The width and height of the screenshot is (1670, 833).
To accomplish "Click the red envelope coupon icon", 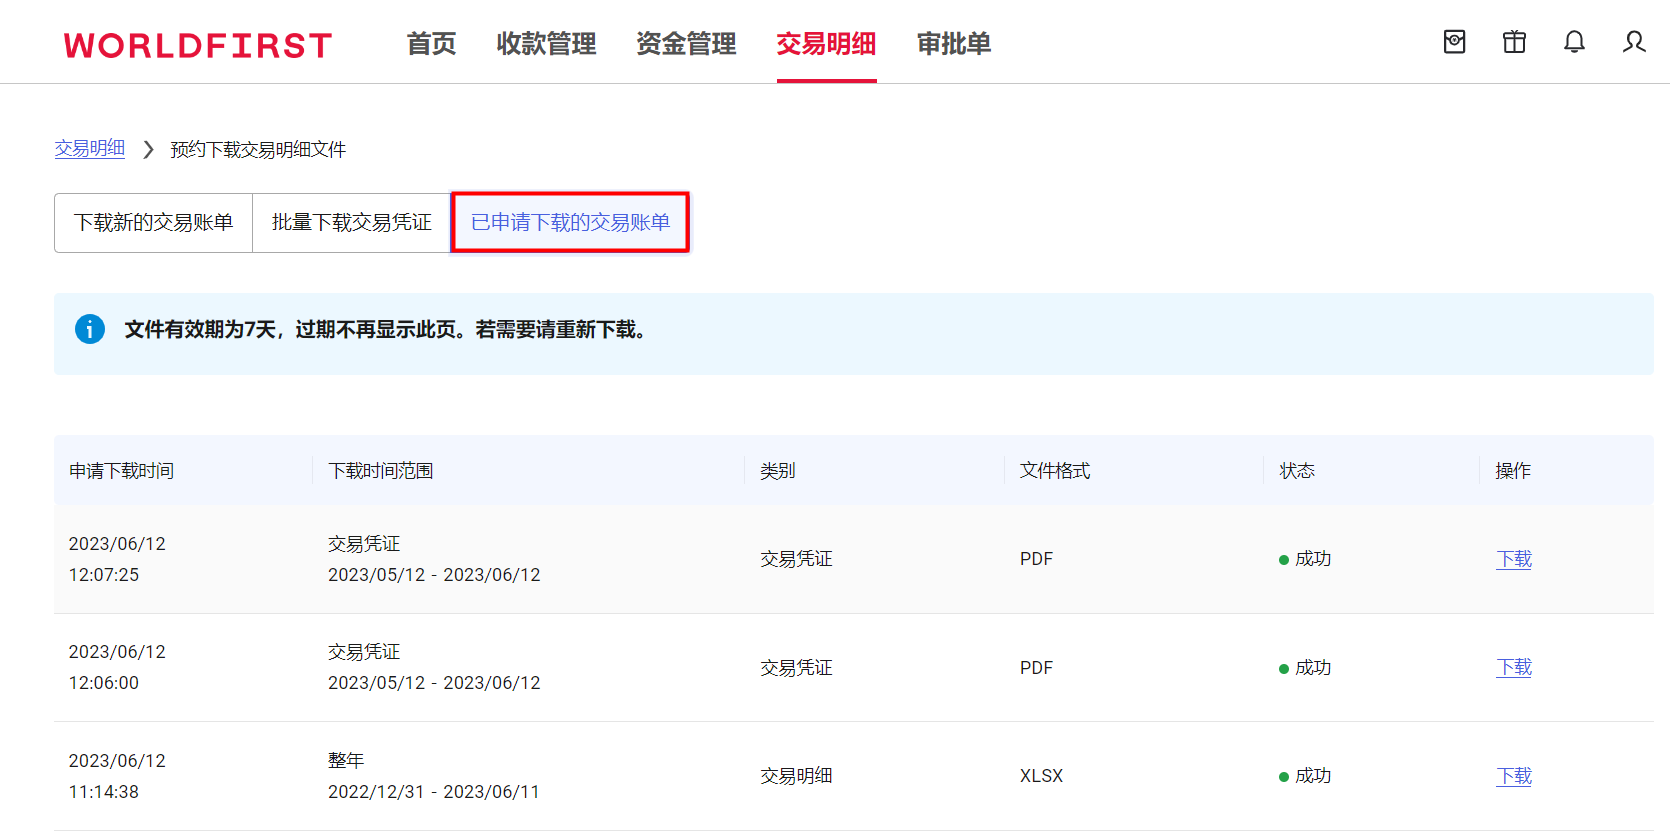I will pos(1454,42).
